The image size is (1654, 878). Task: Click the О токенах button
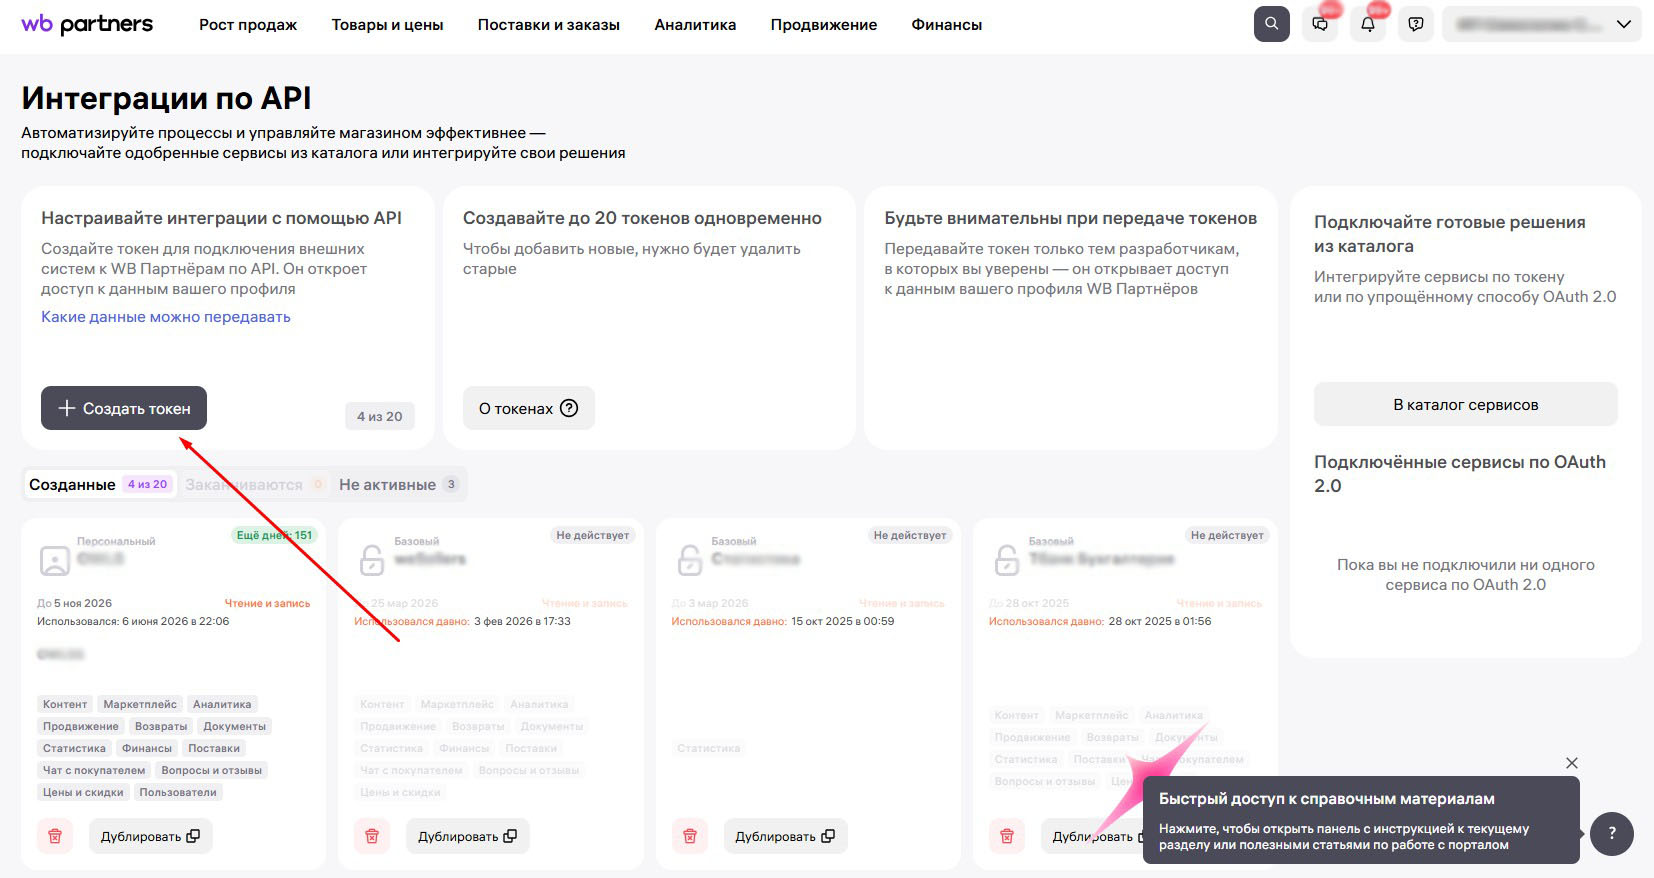pyautogui.click(x=529, y=408)
